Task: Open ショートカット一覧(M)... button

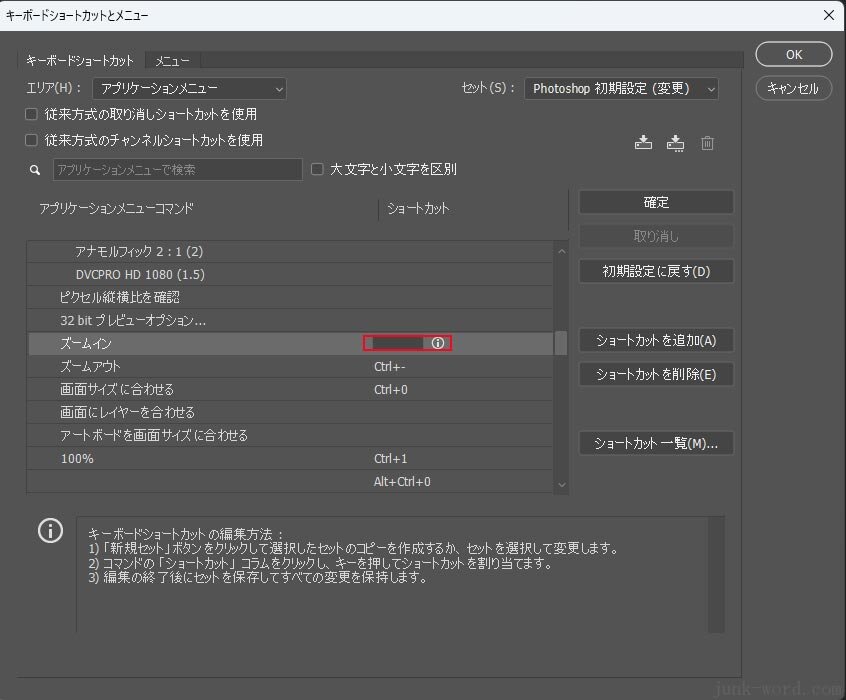Action: coord(656,443)
